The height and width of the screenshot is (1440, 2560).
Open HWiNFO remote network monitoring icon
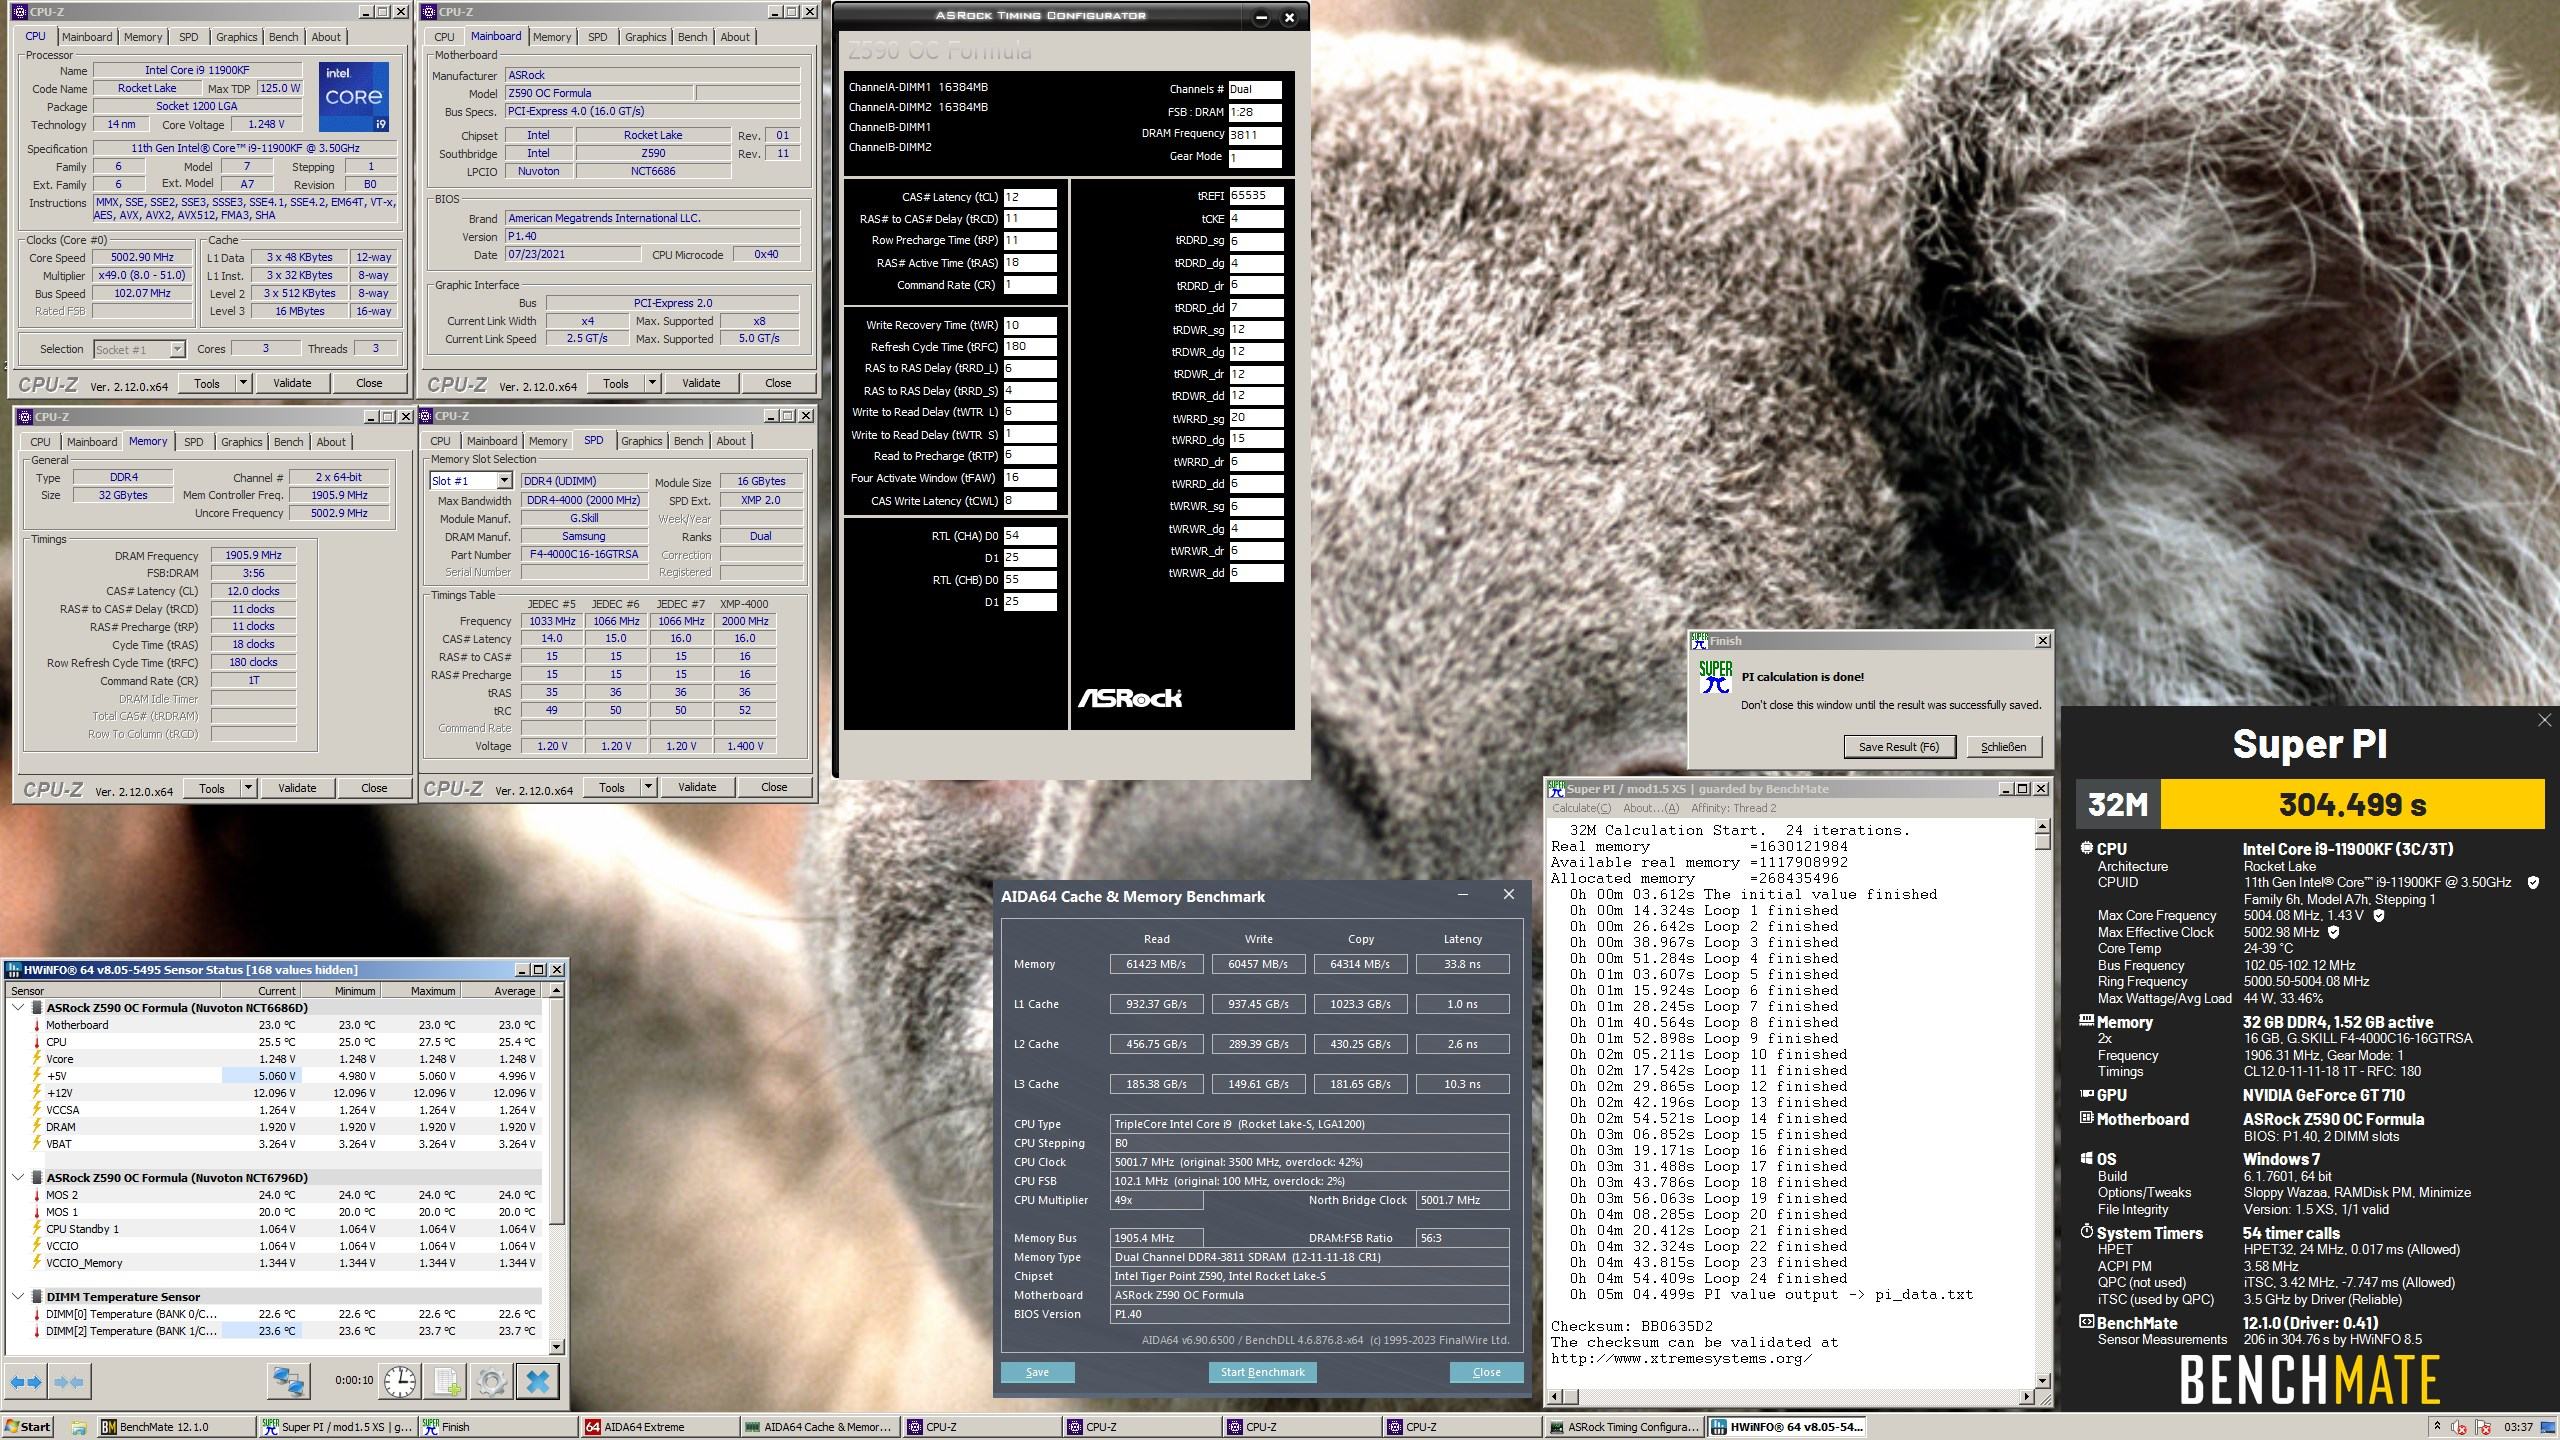[288, 1382]
